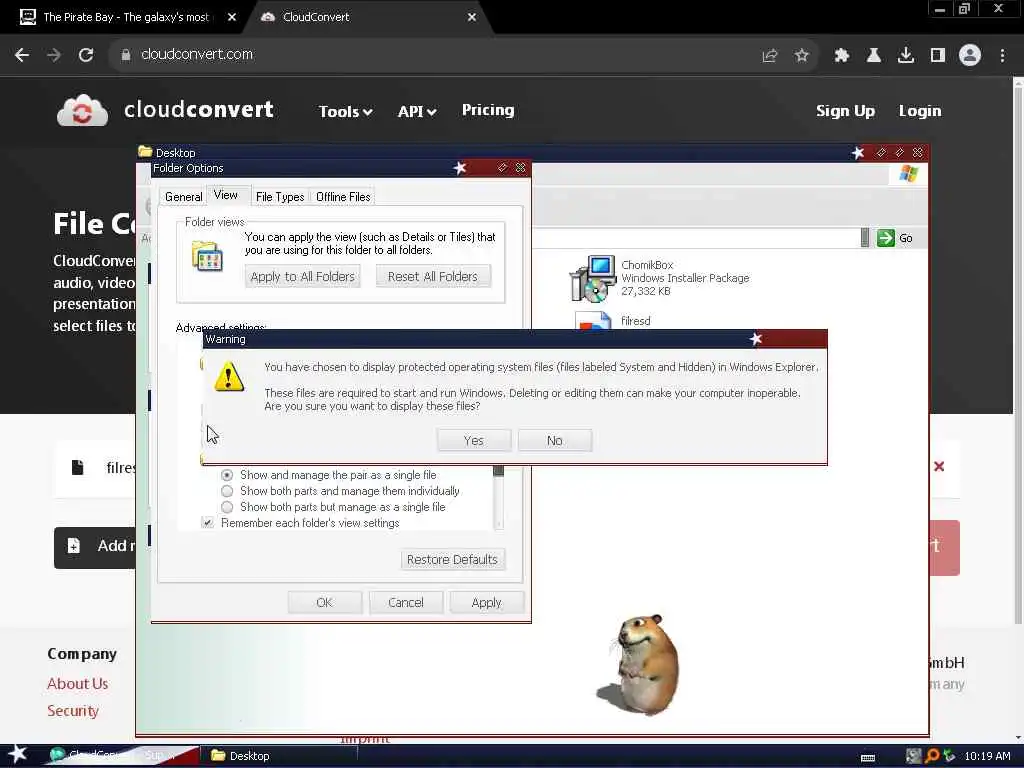Click the Windows flag logo in Desktop window
1024x768 pixels.
pyautogui.click(x=908, y=174)
